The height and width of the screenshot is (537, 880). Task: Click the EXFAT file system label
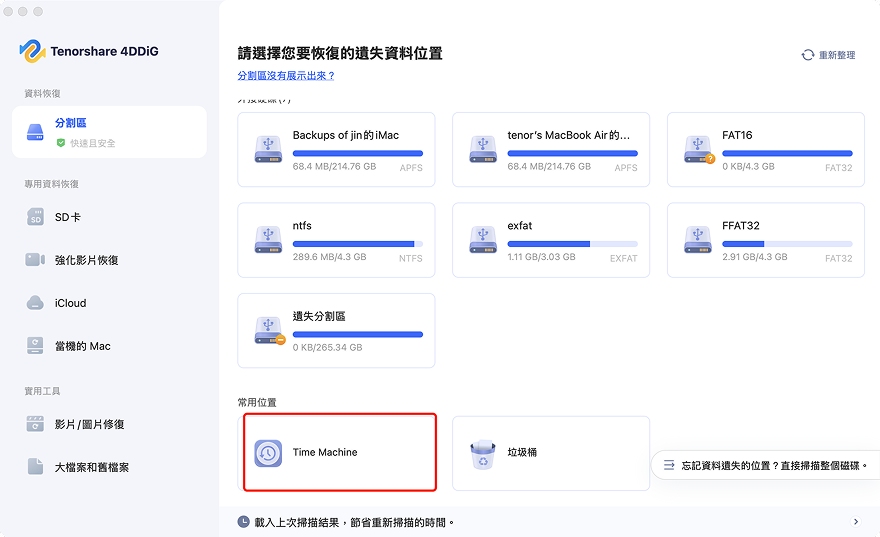624,258
